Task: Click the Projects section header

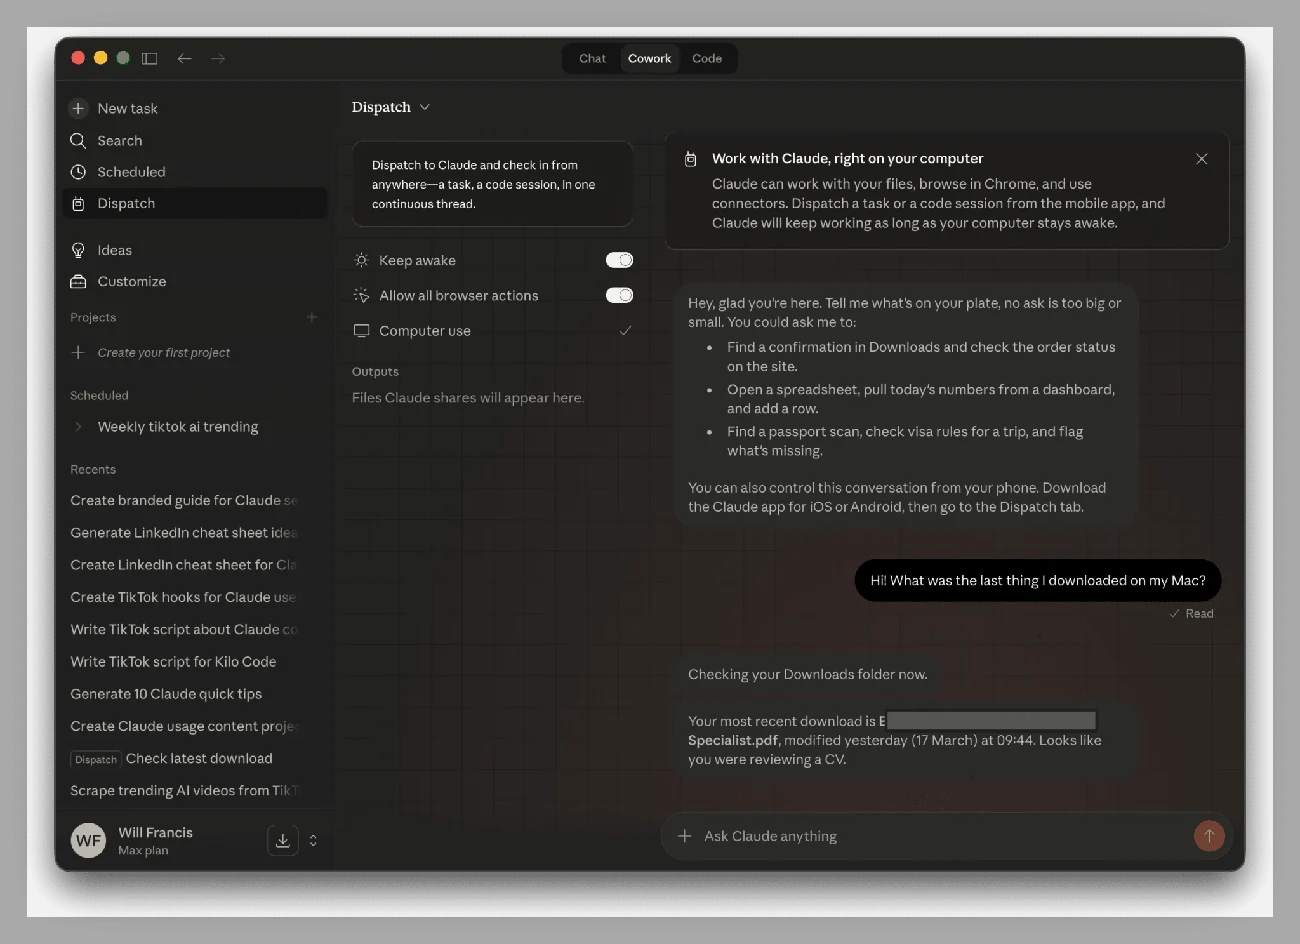Action: point(93,317)
